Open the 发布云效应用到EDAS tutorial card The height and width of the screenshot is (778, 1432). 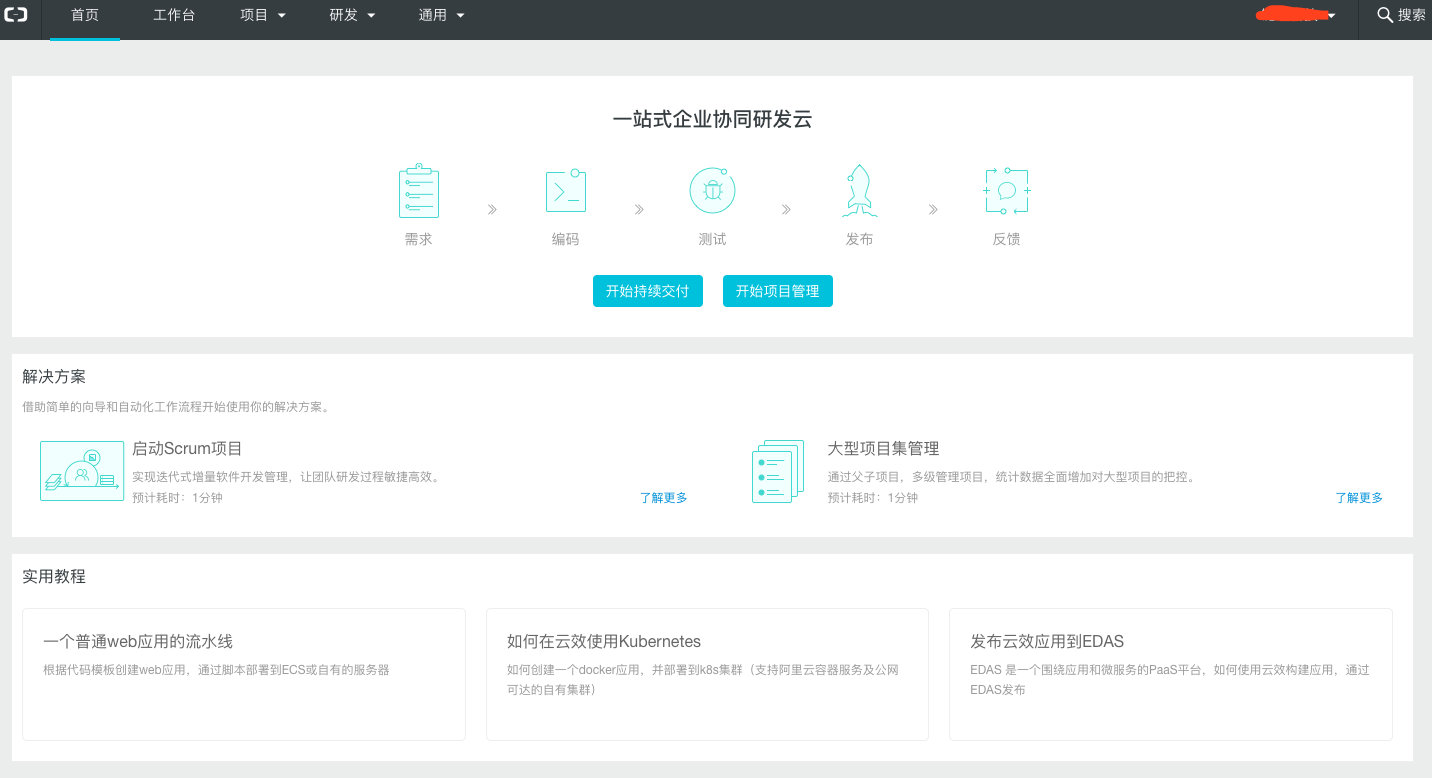point(1170,674)
